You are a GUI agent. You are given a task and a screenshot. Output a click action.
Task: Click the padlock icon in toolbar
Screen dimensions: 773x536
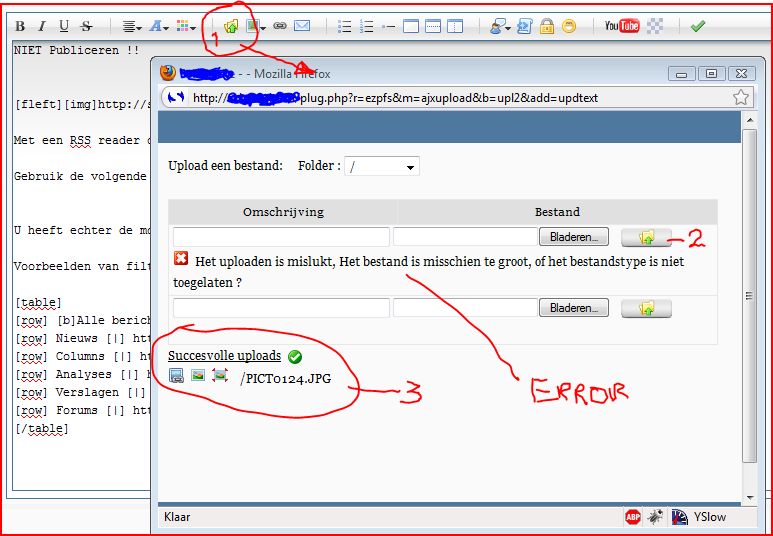pos(547,26)
